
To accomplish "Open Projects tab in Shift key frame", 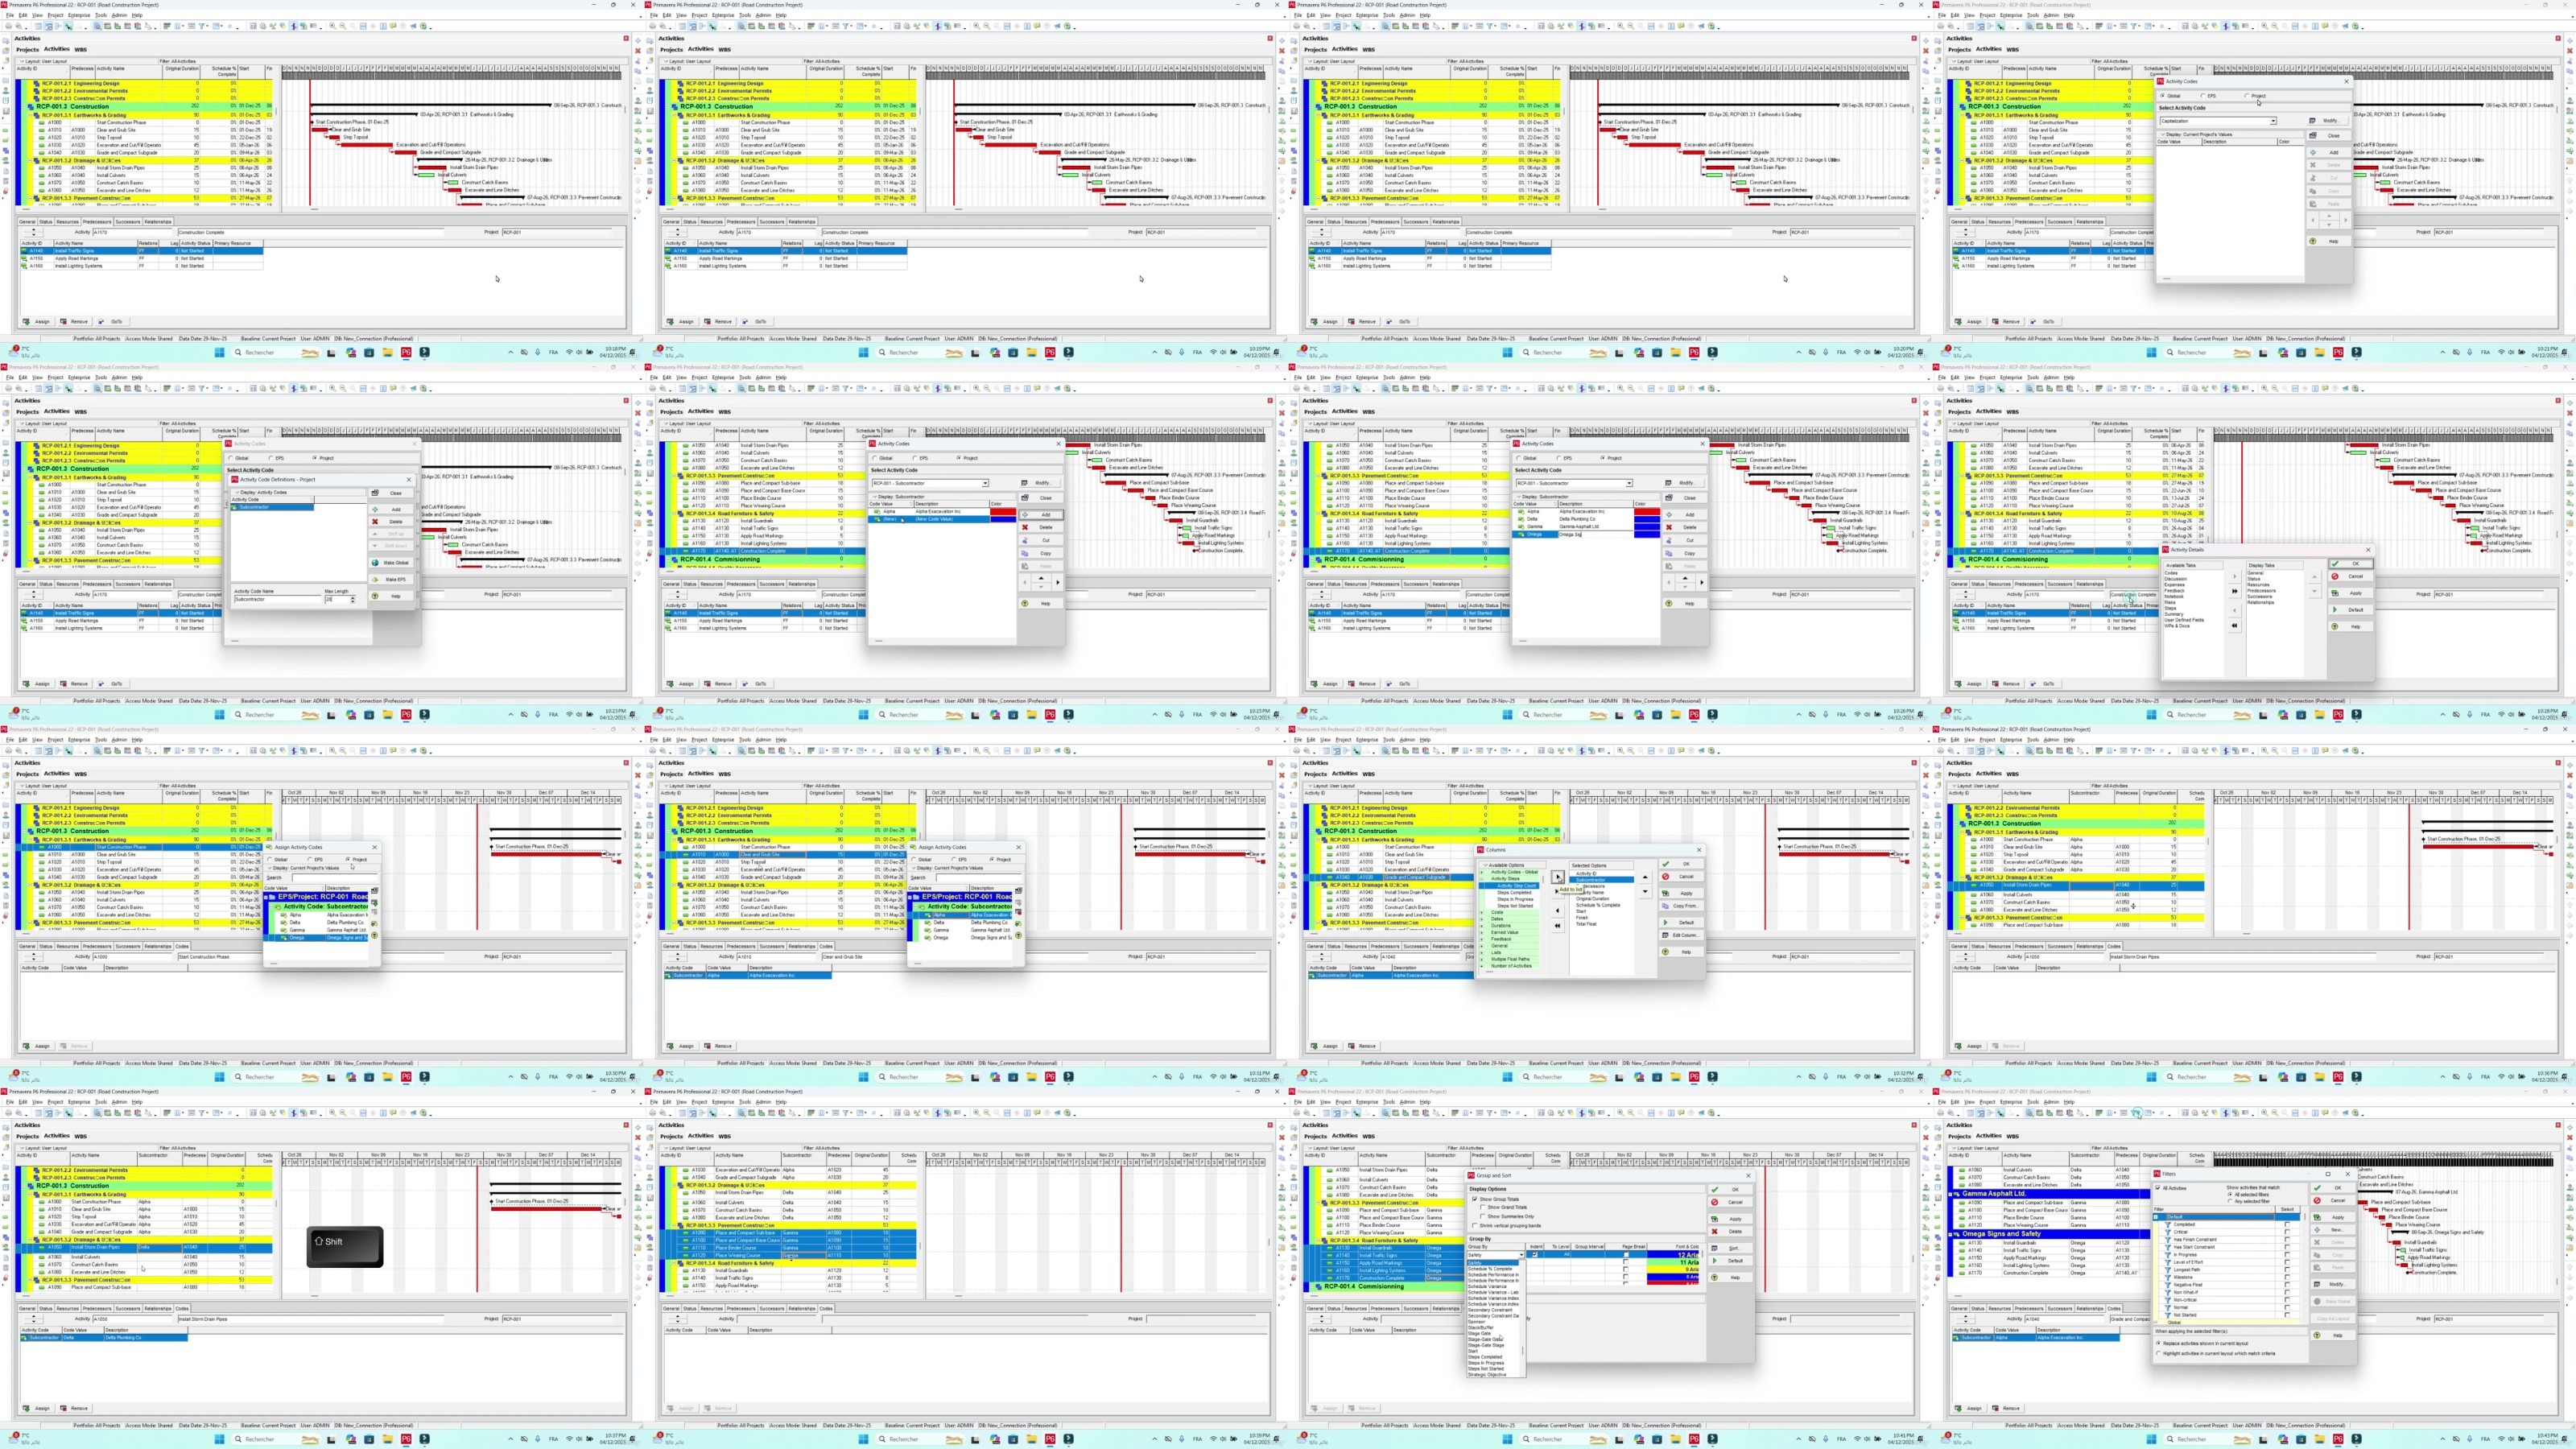I will pos(27,1136).
